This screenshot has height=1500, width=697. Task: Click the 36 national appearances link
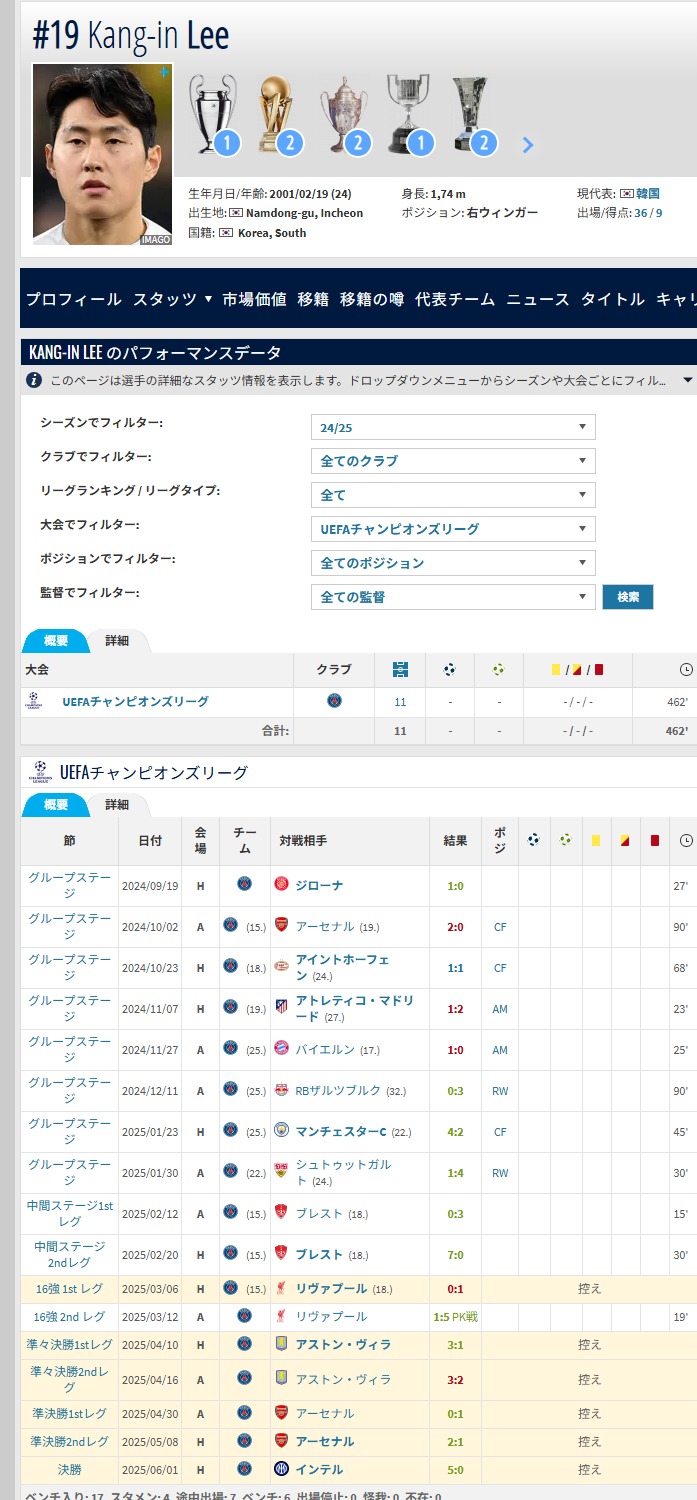tap(640, 213)
